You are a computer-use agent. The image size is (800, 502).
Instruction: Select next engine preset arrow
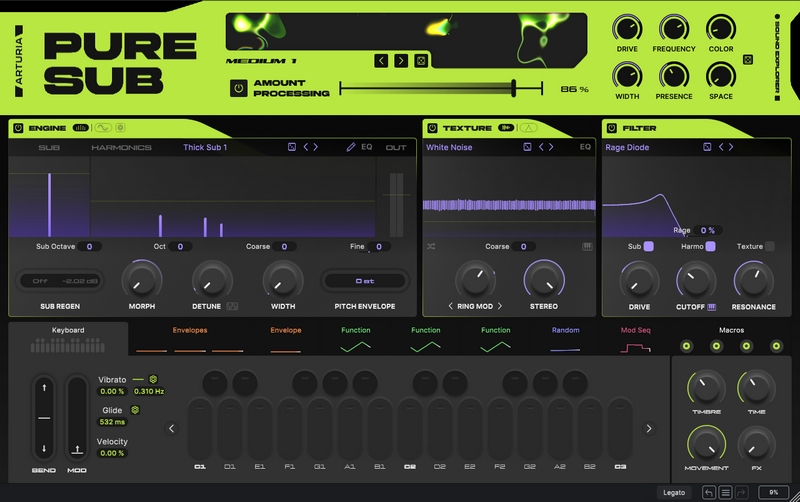pyautogui.click(x=316, y=147)
